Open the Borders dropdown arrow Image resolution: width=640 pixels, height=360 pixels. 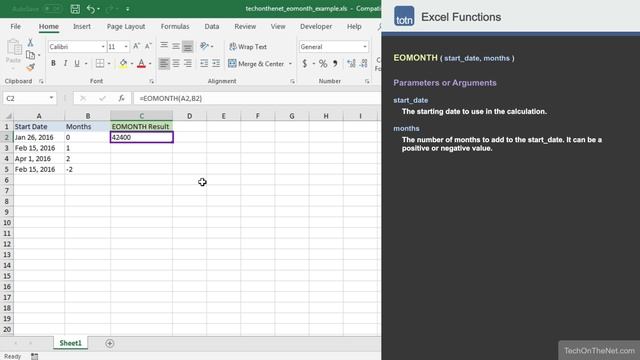click(109, 64)
